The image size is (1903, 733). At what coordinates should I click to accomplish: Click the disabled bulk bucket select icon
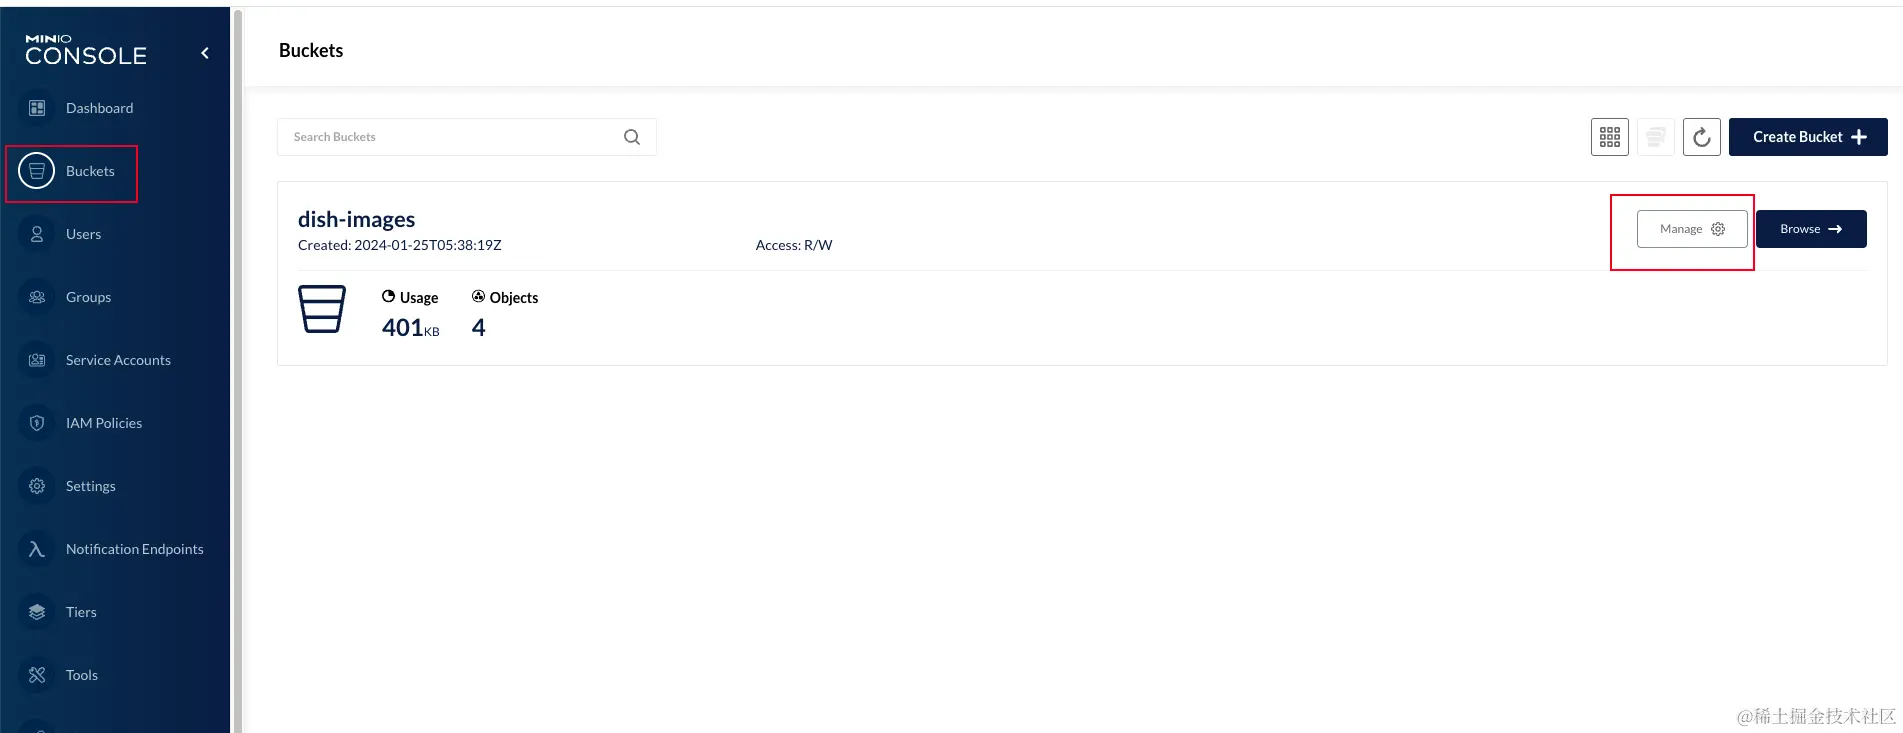[1656, 137]
